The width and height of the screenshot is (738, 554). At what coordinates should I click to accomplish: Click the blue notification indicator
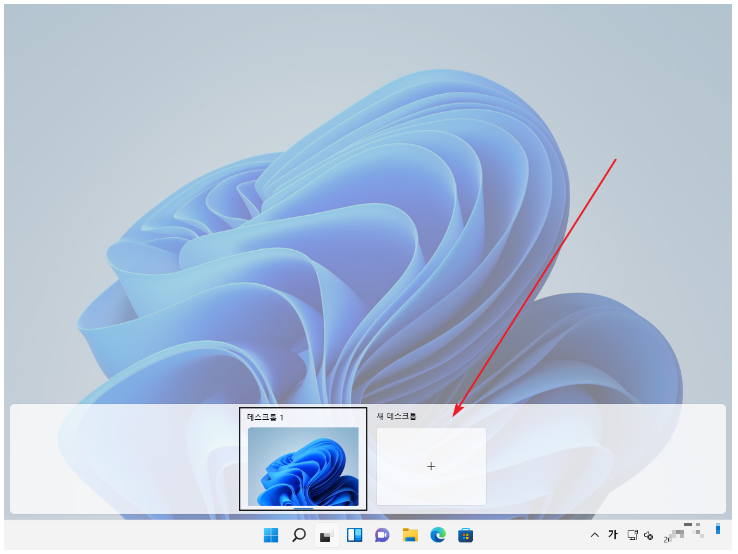point(718,529)
